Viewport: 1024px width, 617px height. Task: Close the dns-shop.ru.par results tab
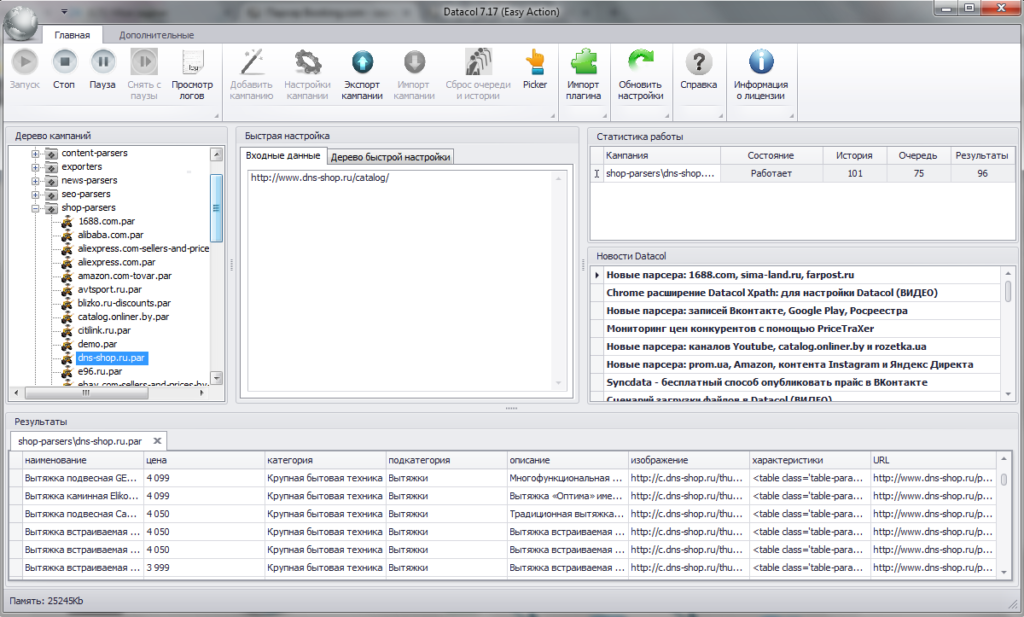pyautogui.click(x=157, y=441)
